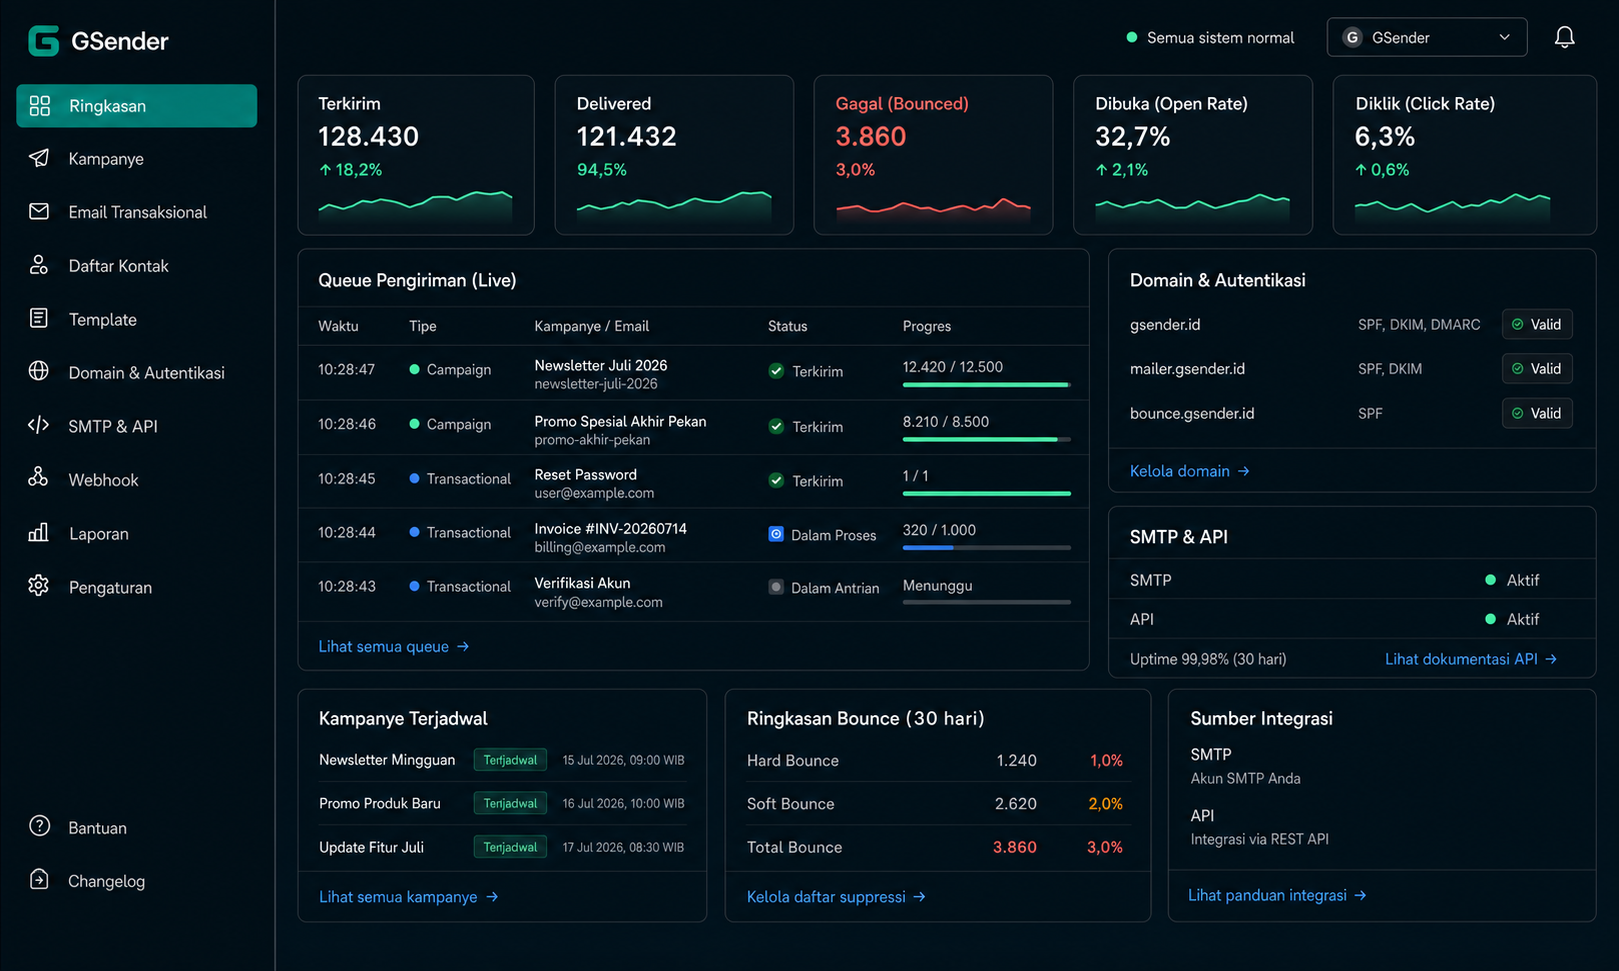This screenshot has height=971, width=1619.
Task: Click the green system status dot
Action: coord(1132,37)
